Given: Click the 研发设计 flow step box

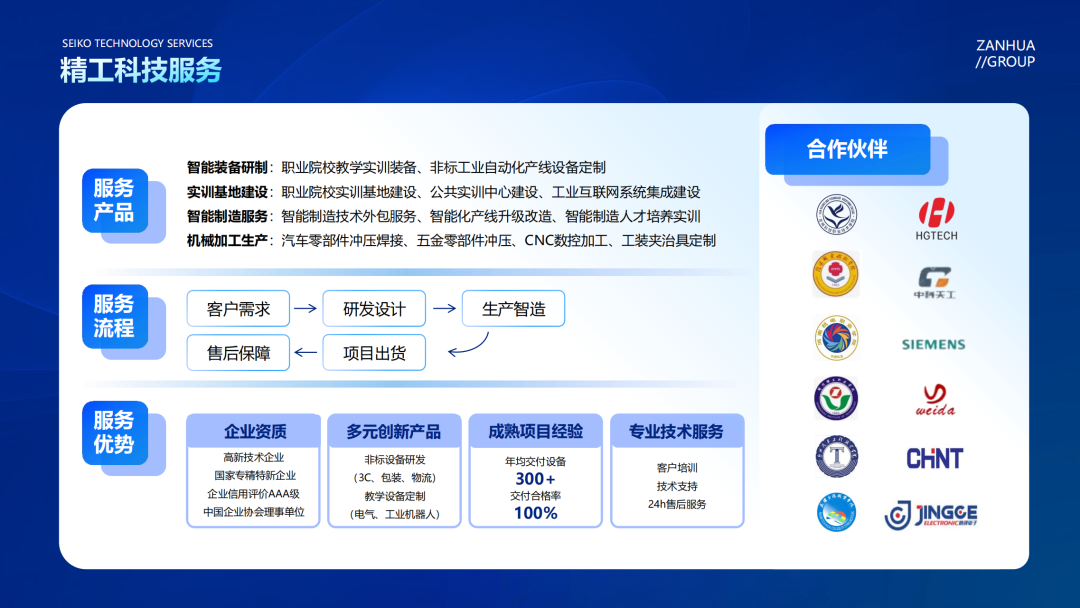Looking at the screenshot, I should point(374,308).
